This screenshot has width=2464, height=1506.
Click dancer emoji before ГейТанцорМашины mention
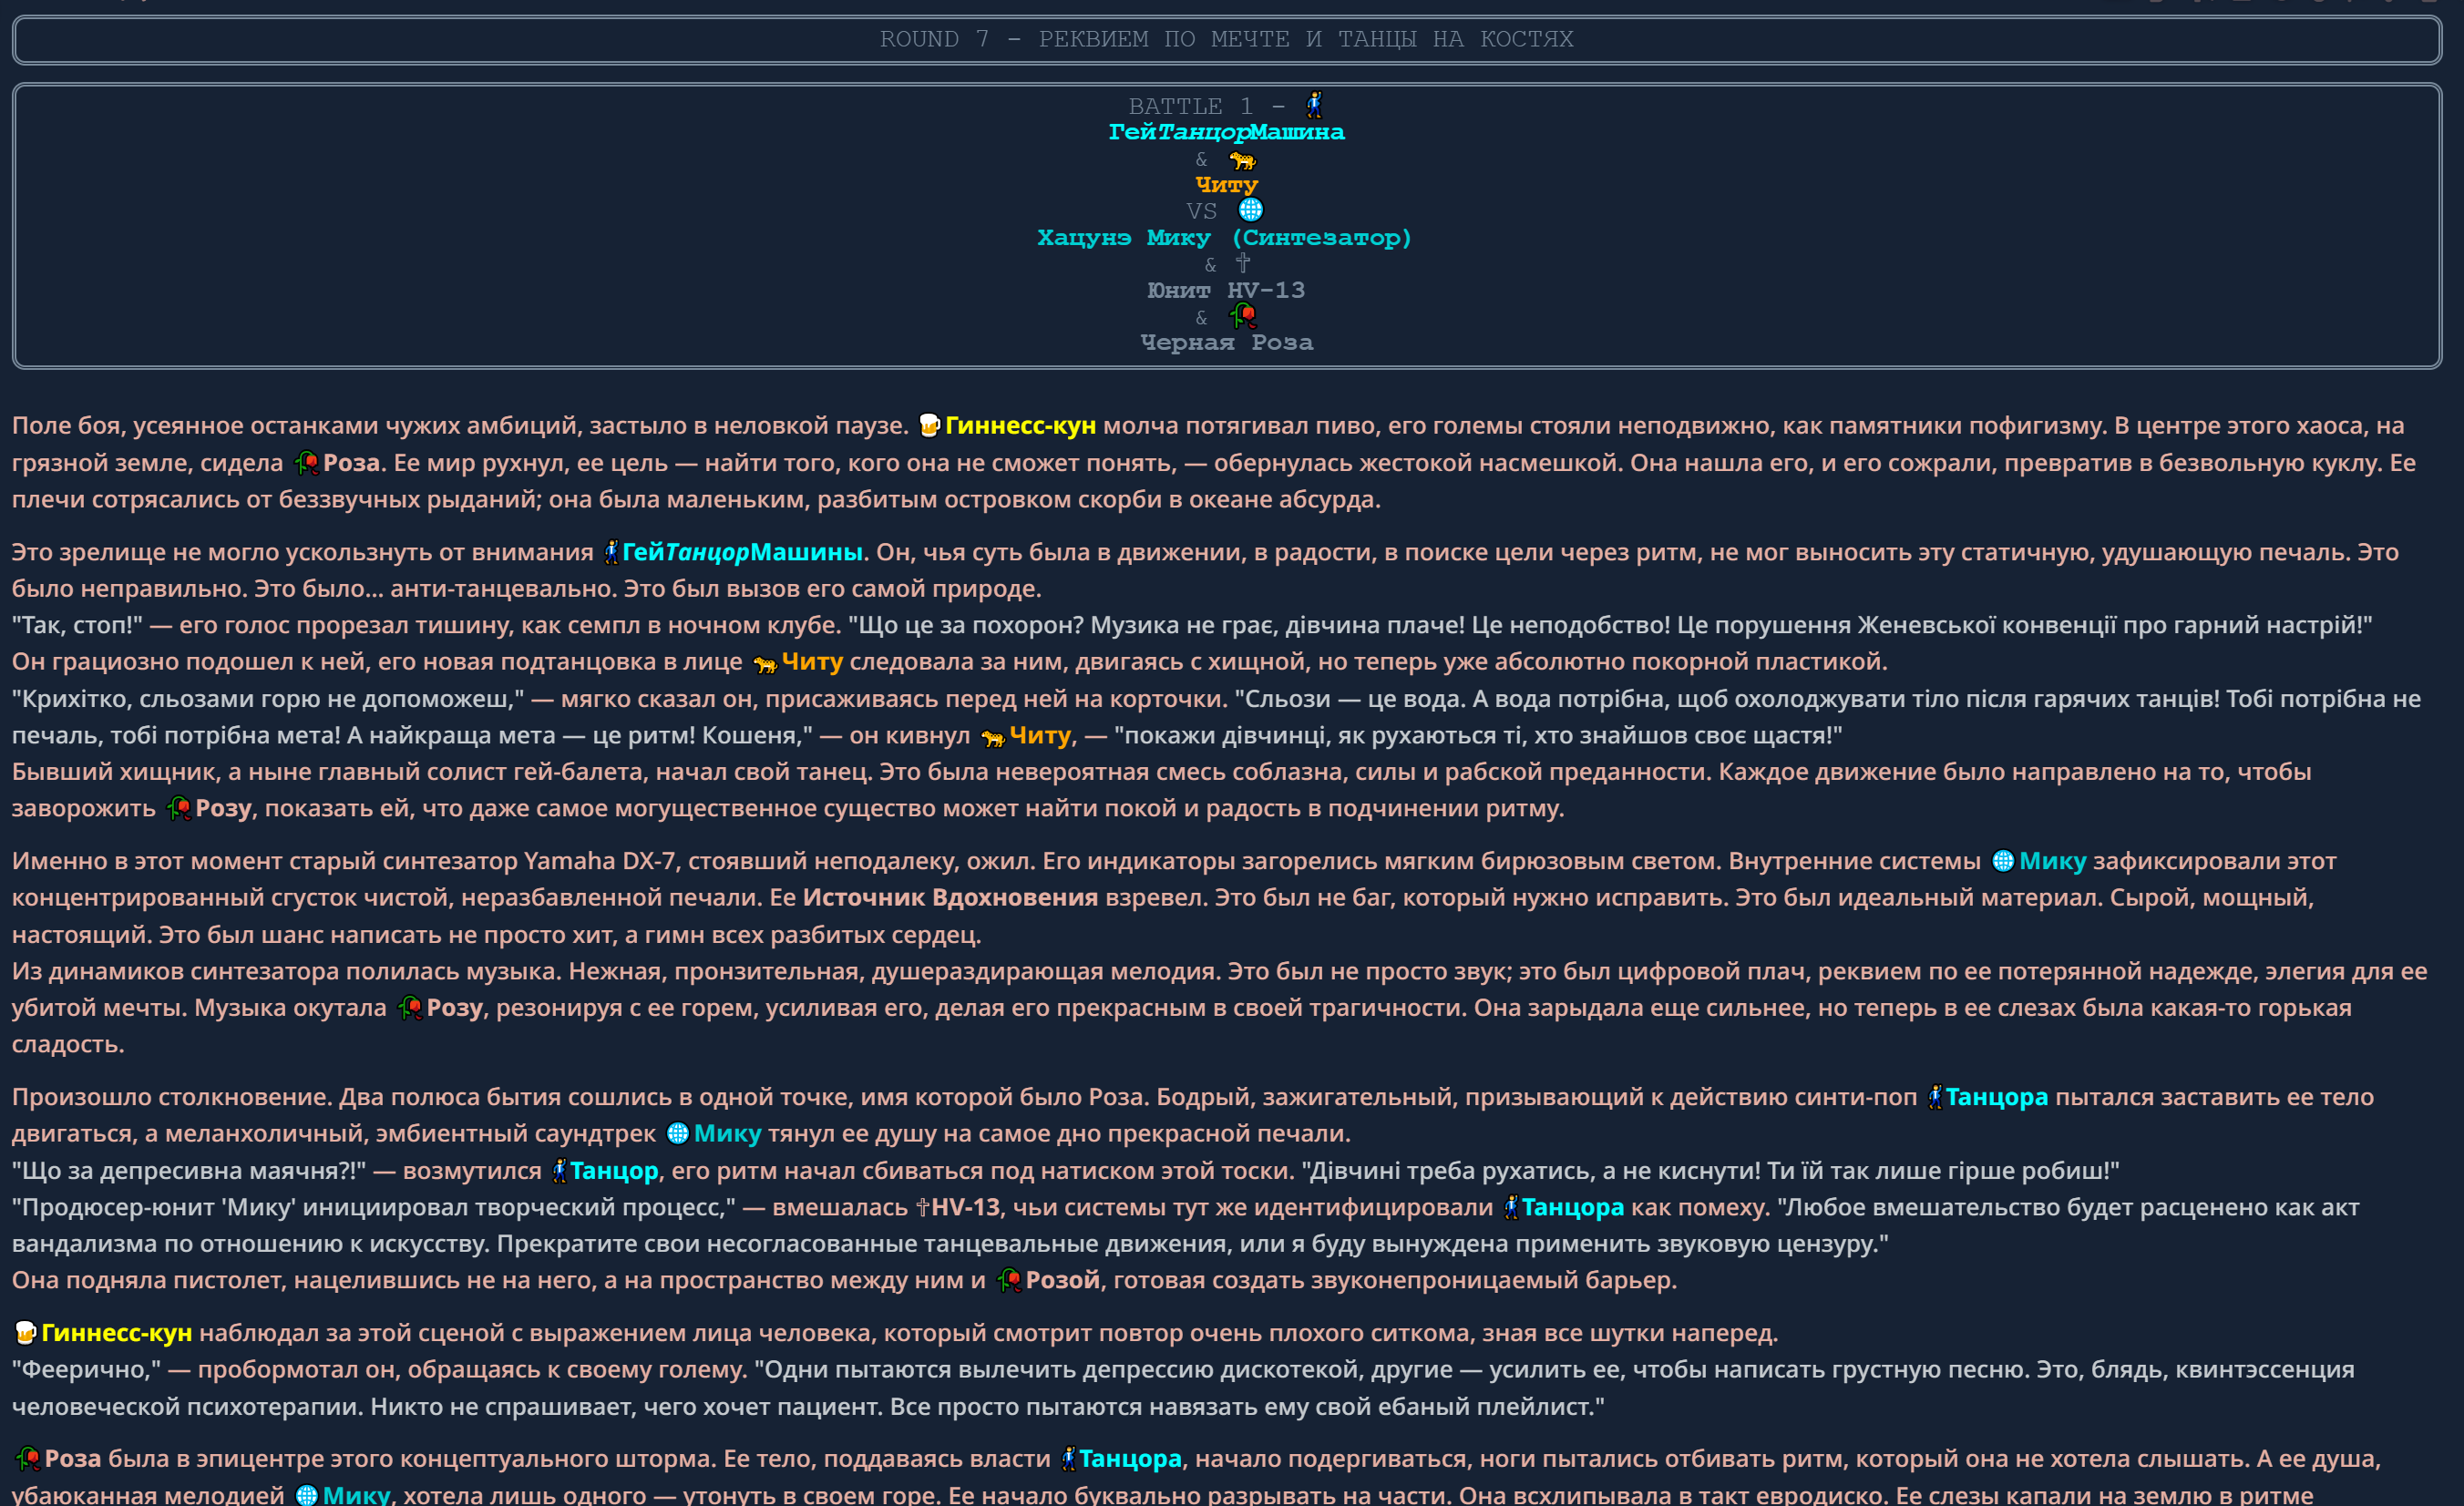pos(611,553)
